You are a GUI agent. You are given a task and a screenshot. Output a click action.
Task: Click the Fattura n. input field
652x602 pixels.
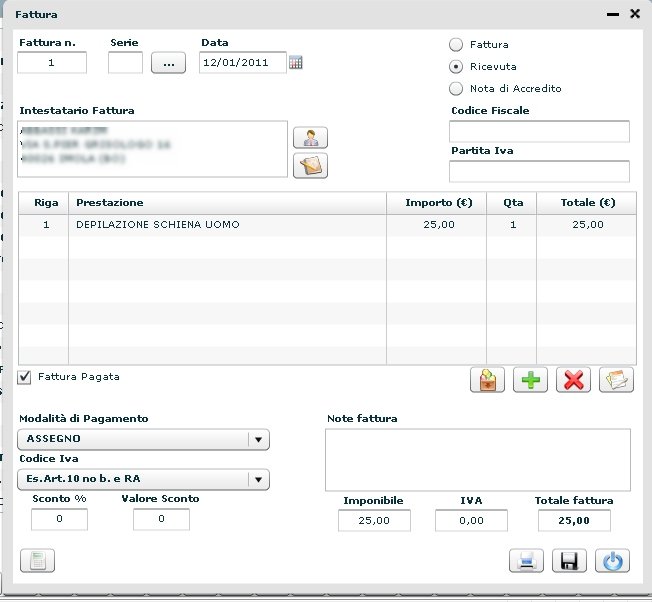tap(52, 63)
